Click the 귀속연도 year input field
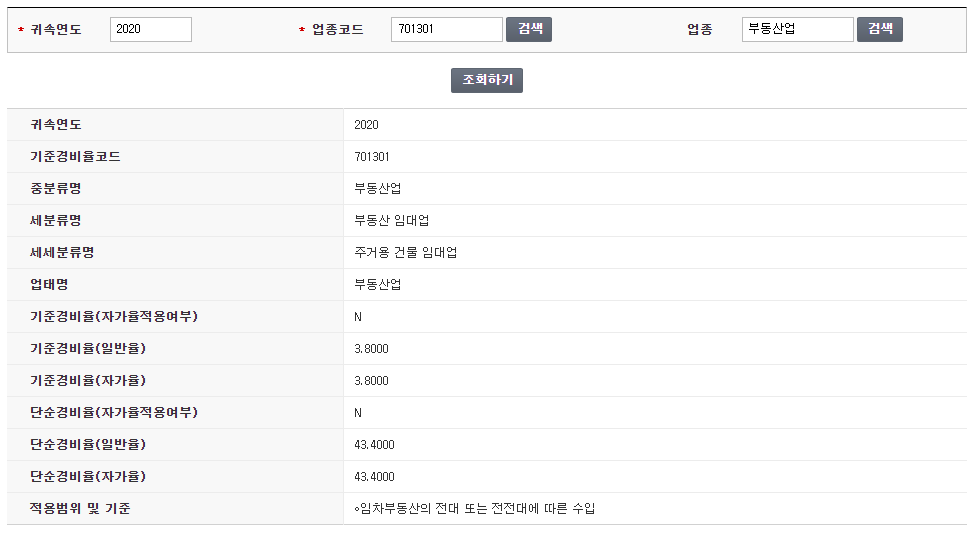Image resolution: width=978 pixels, height=535 pixels. (150, 29)
